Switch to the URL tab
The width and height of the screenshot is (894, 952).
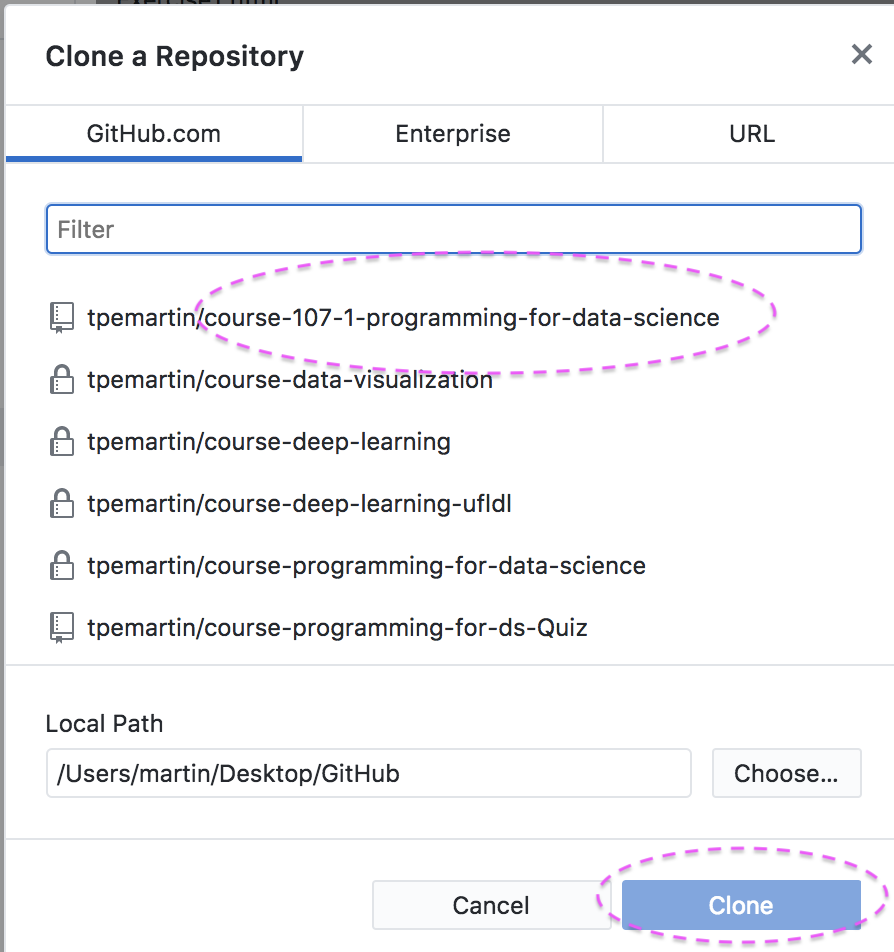pos(752,134)
